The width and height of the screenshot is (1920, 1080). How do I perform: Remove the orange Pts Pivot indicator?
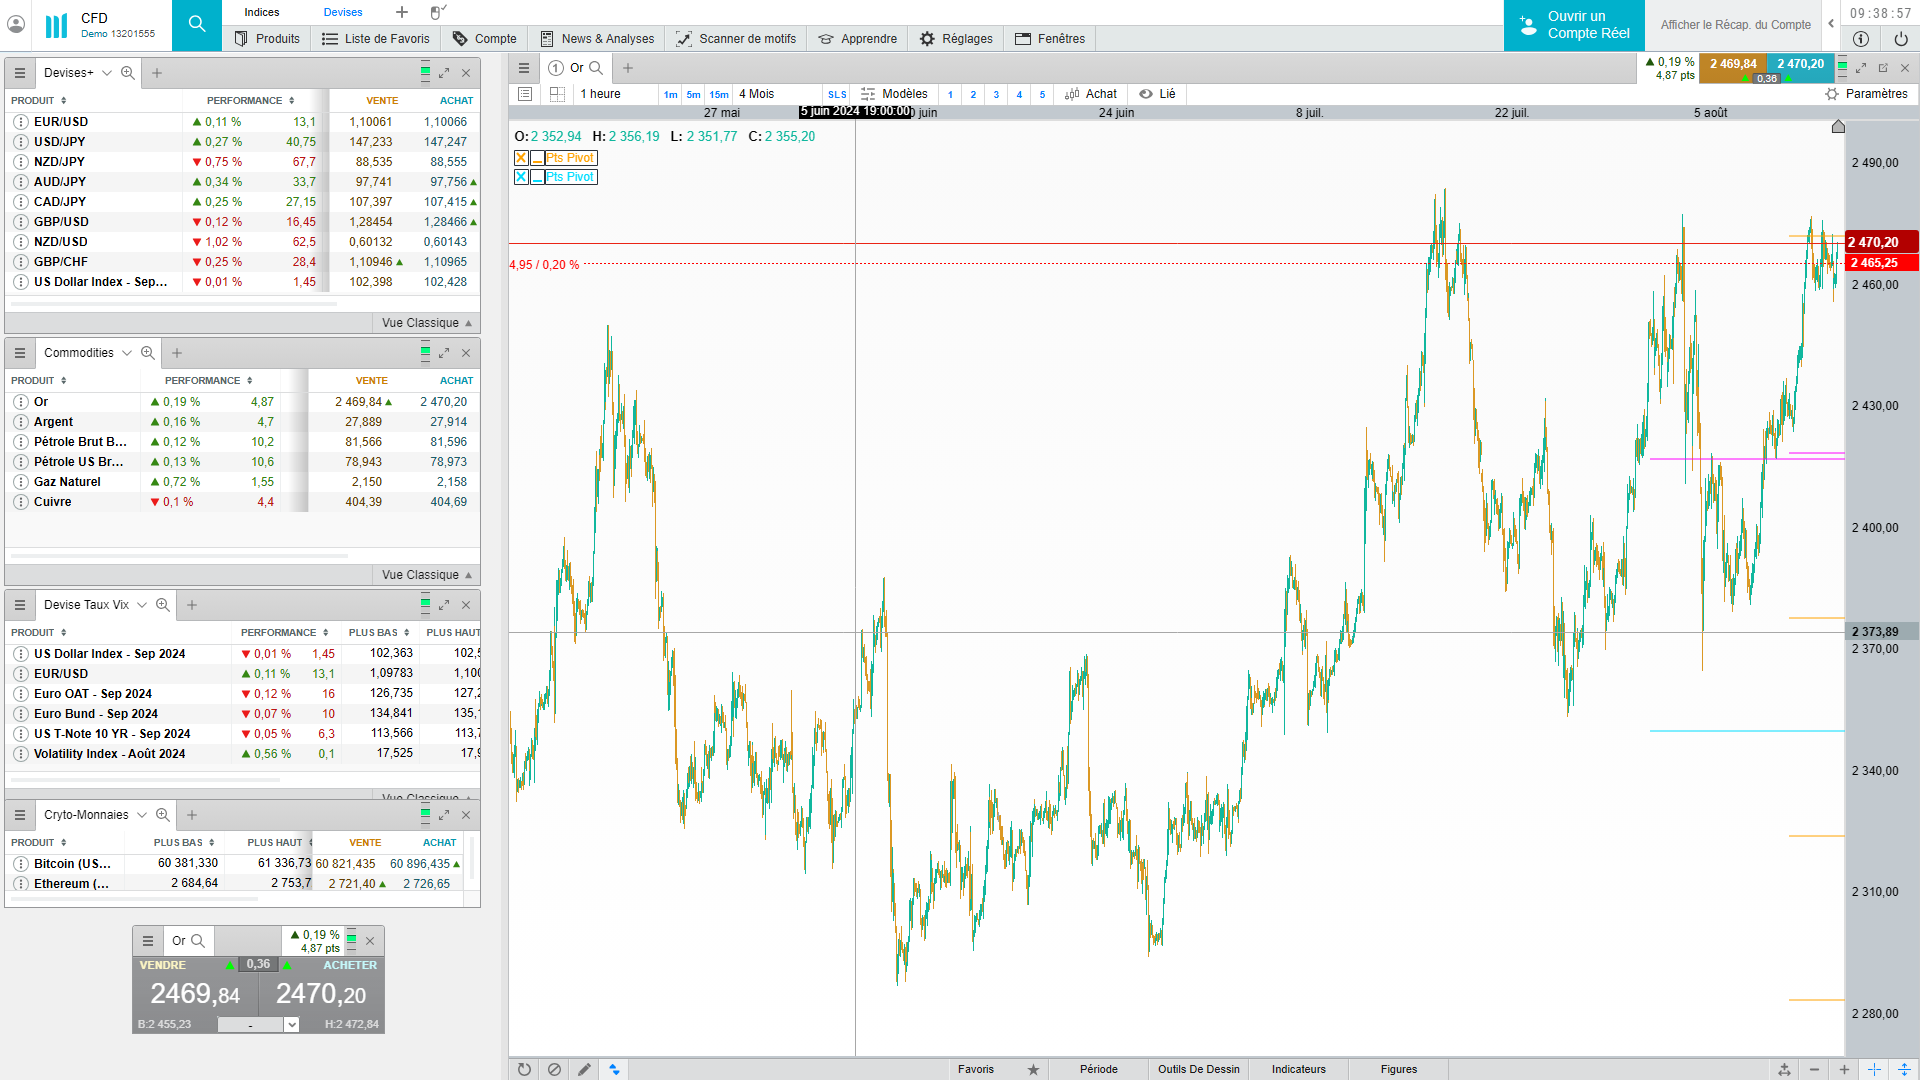(x=521, y=158)
